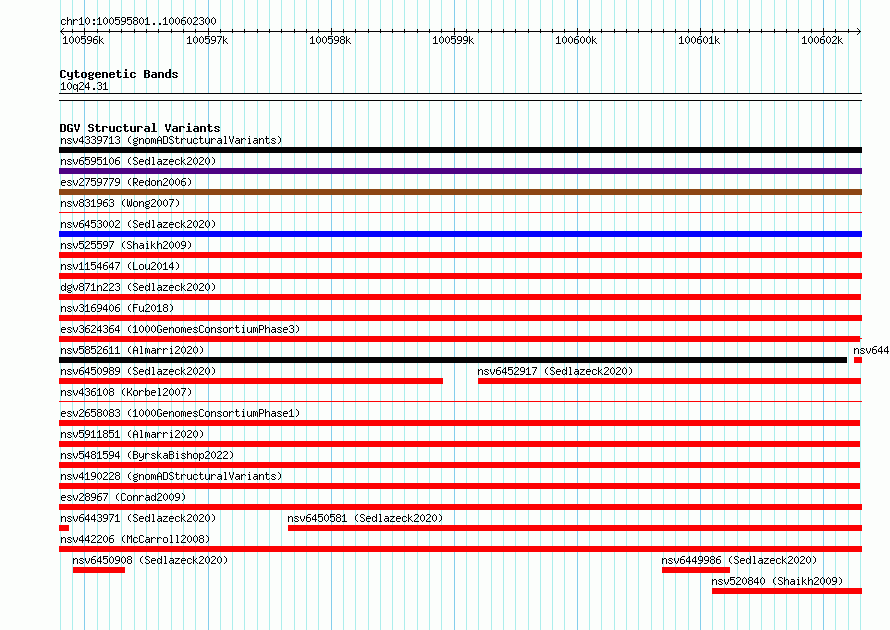The width and height of the screenshot is (890, 630).
Task: Open esv28967 (Conrad2009) label
Action: 123,497
